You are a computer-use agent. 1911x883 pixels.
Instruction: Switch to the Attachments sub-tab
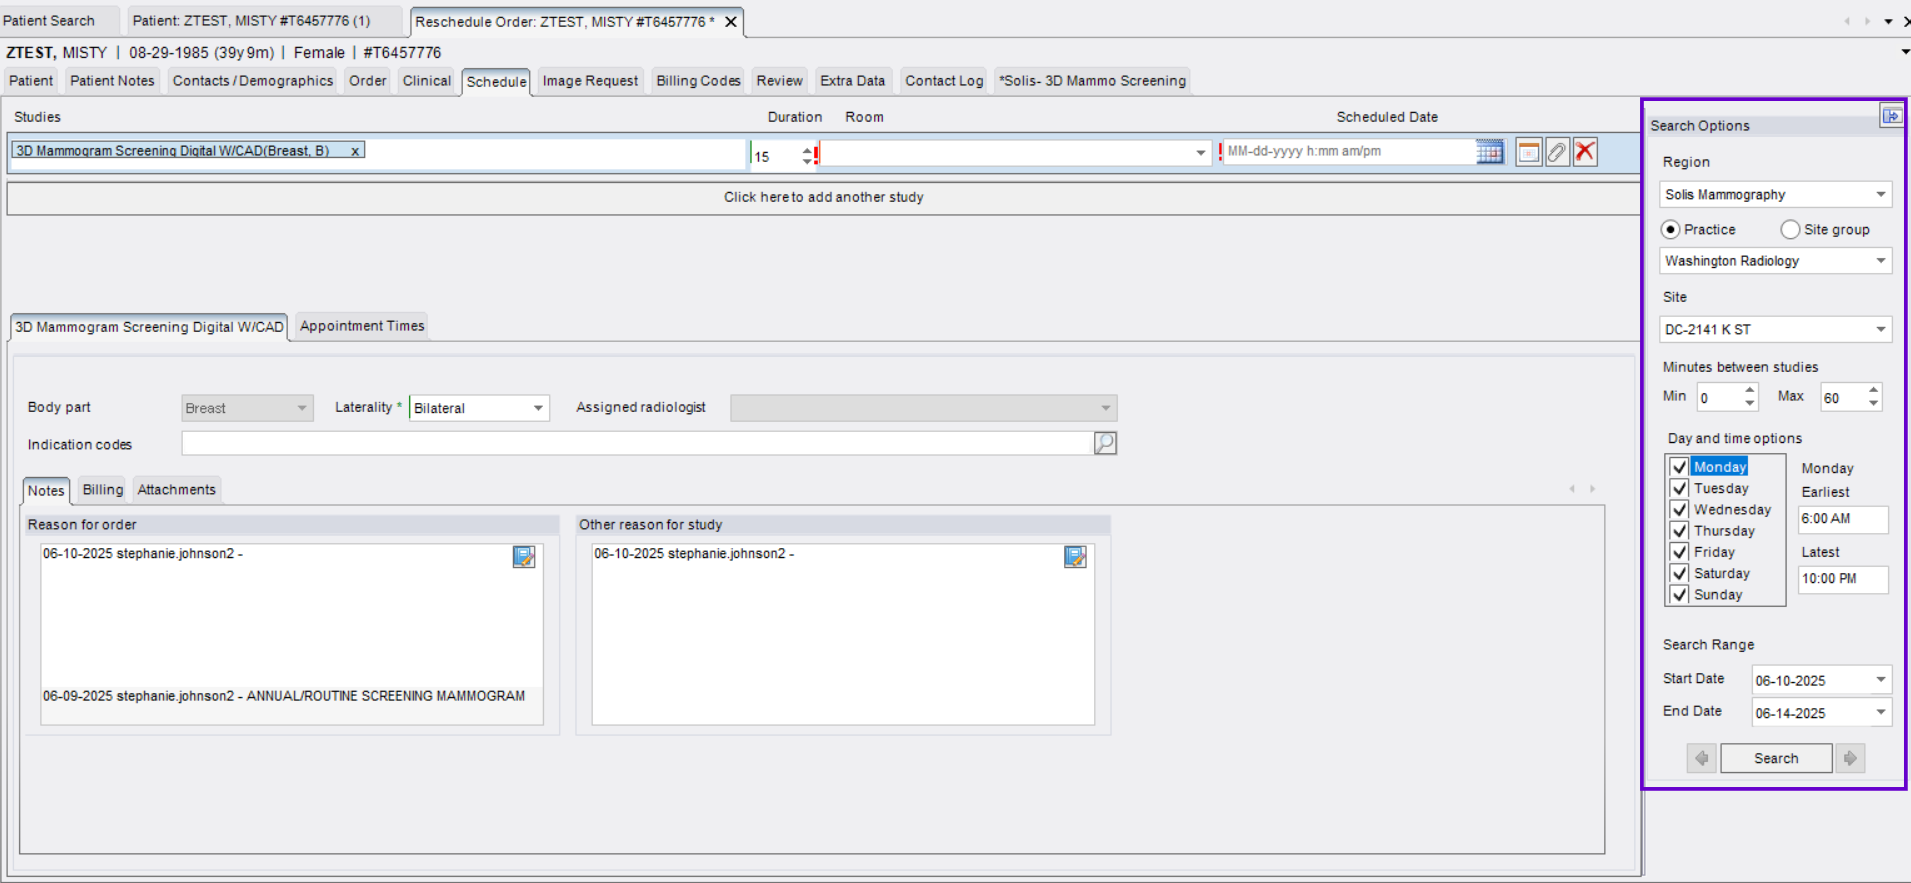(177, 490)
